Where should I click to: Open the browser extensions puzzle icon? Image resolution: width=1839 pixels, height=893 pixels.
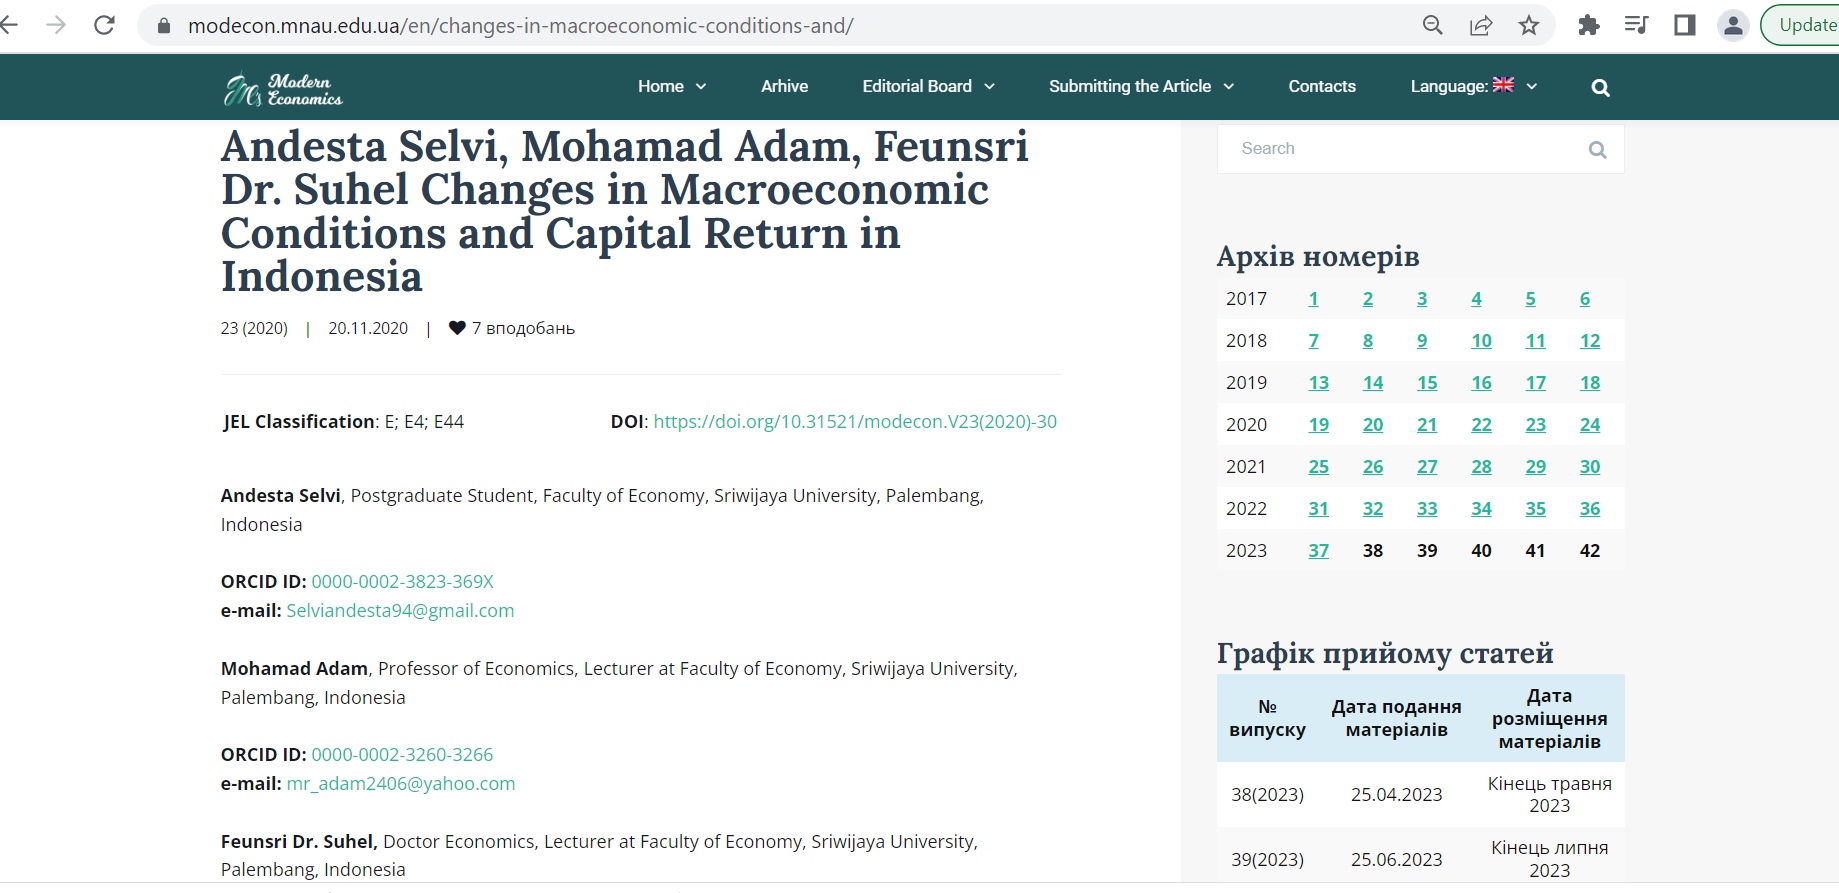pos(1588,25)
